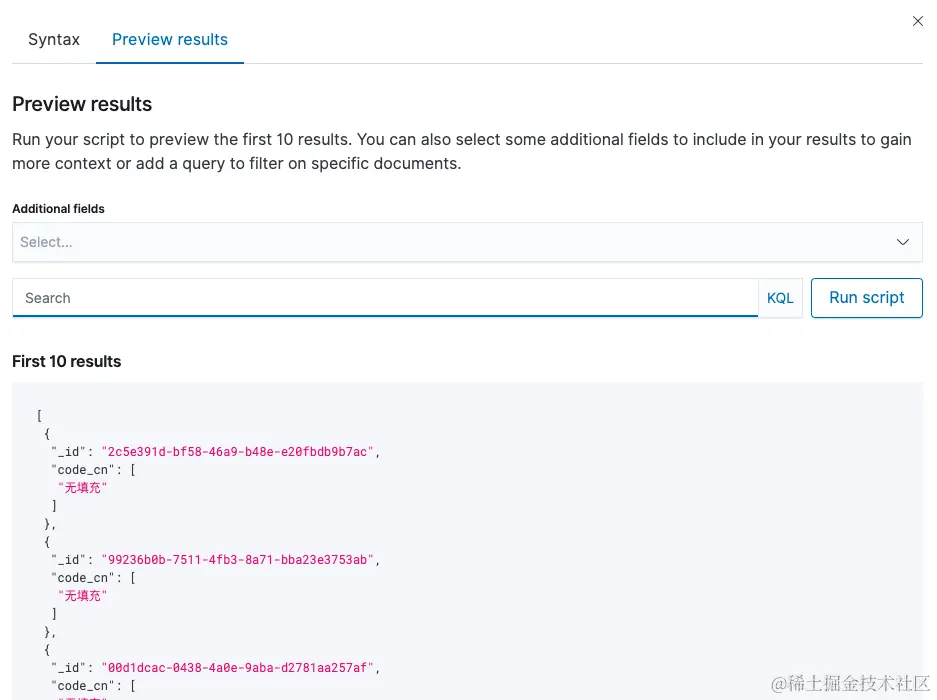Click the third code_cn key
Screen dimensions: 937x700
(x=83, y=686)
